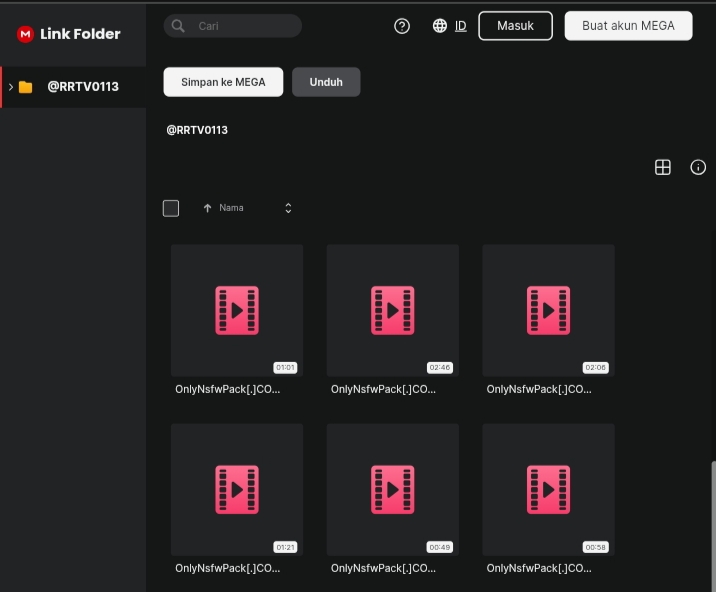Open the video thumbnail with duration 02:46
The width and height of the screenshot is (716, 592).
(x=393, y=311)
